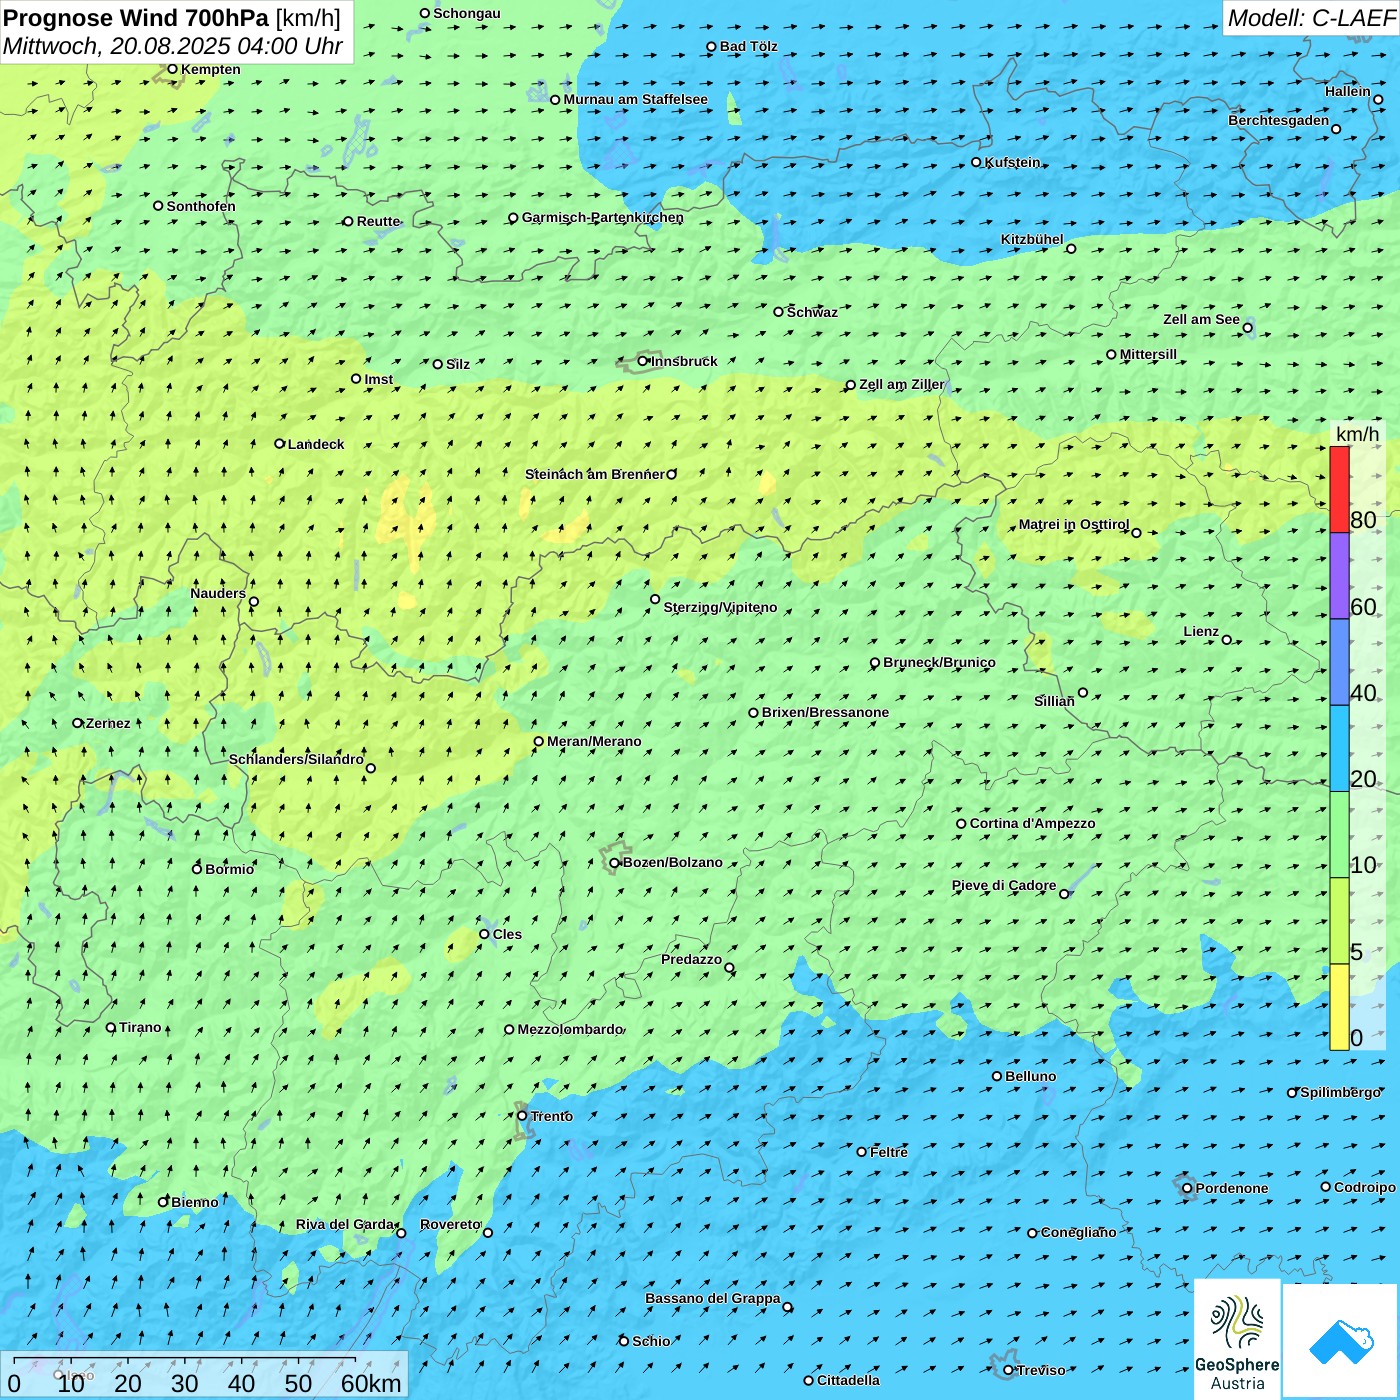Click the red 80 km/h legend color

(x=1339, y=489)
